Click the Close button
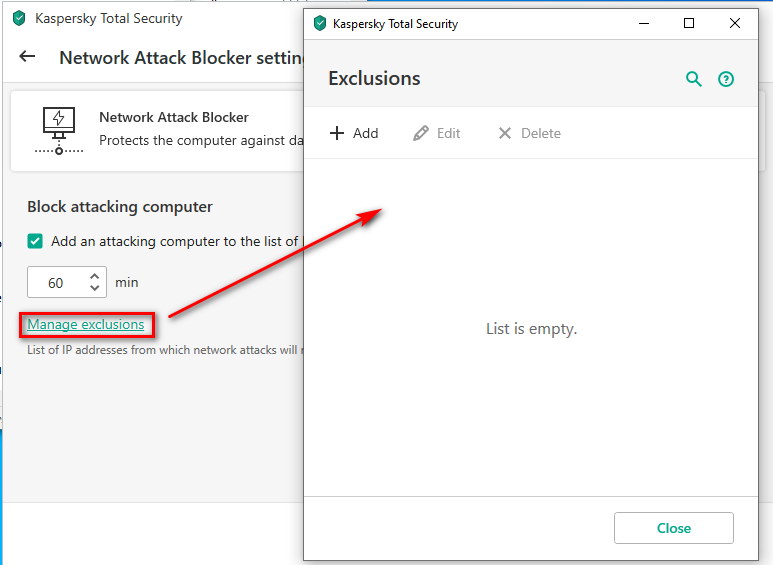 coord(673,528)
